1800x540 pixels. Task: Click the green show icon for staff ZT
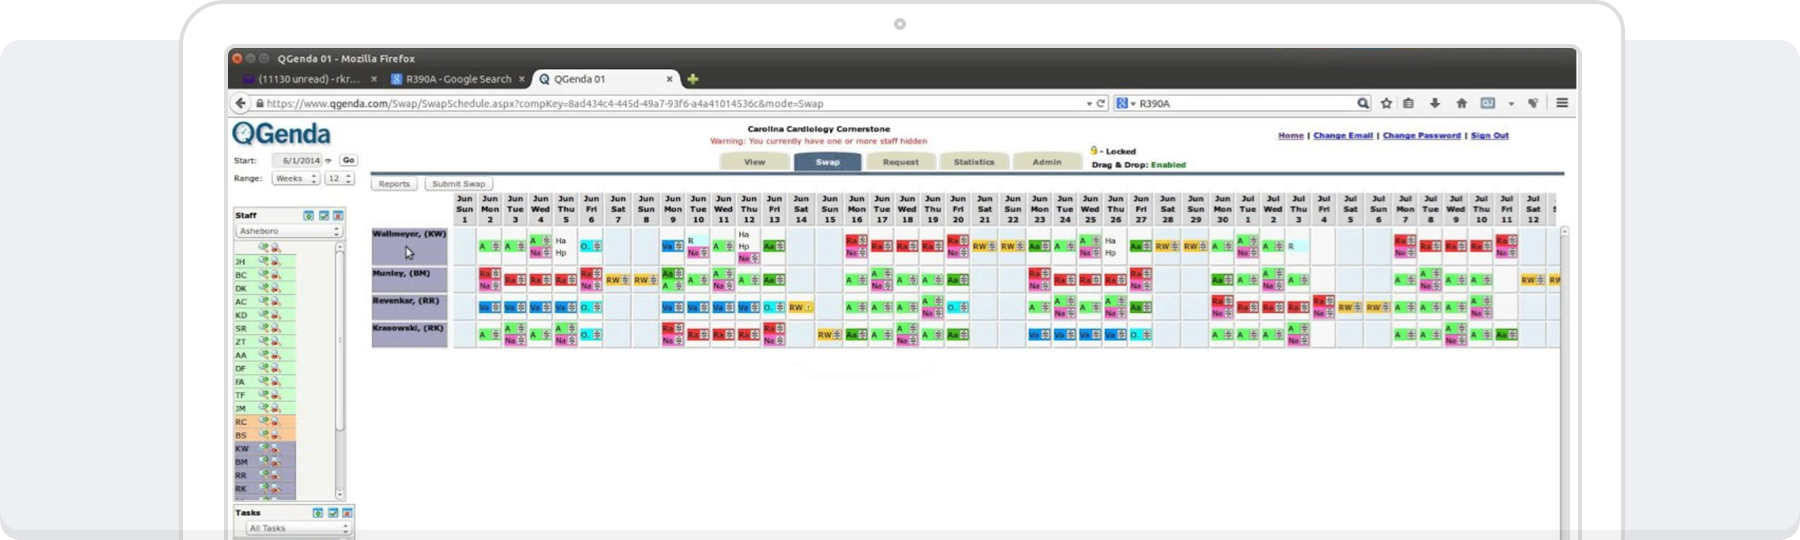pyautogui.click(x=264, y=341)
